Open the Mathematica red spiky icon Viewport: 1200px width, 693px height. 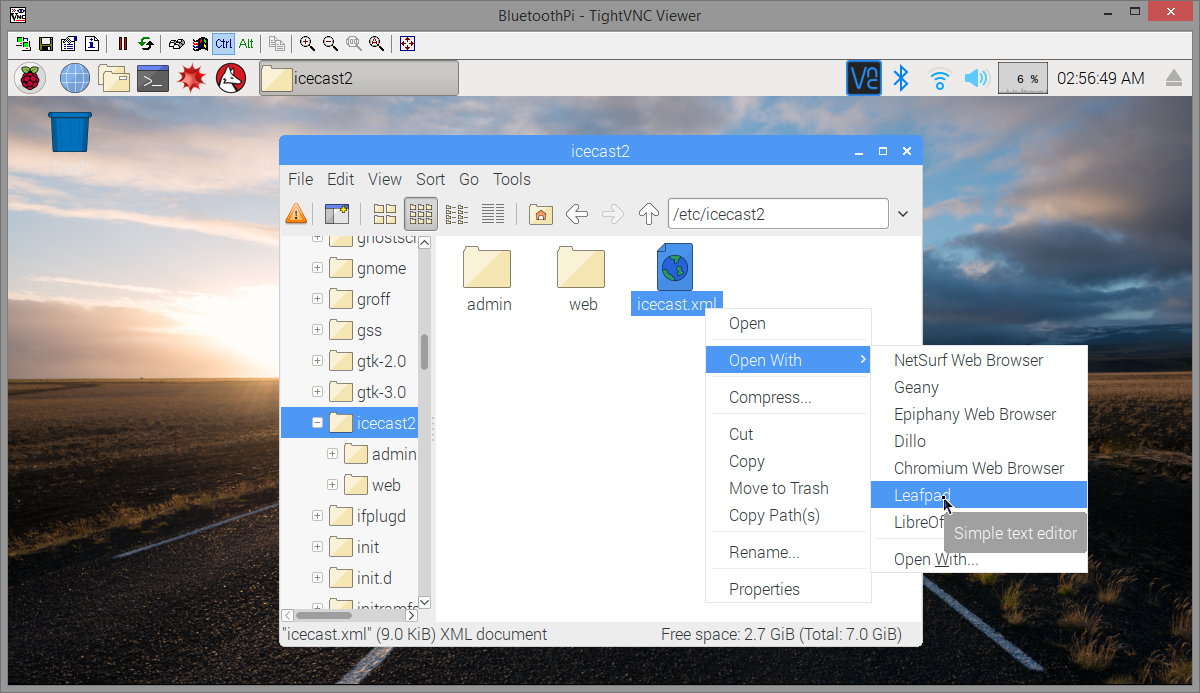192,78
